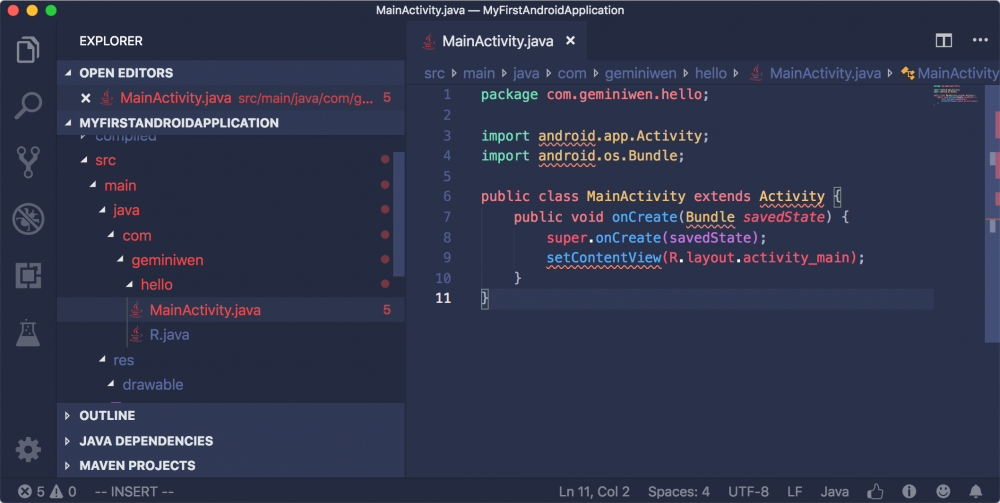Screen dimensions: 1000x503
Task: Click the warnings count in status bar
Action: pyautogui.click(x=62, y=492)
